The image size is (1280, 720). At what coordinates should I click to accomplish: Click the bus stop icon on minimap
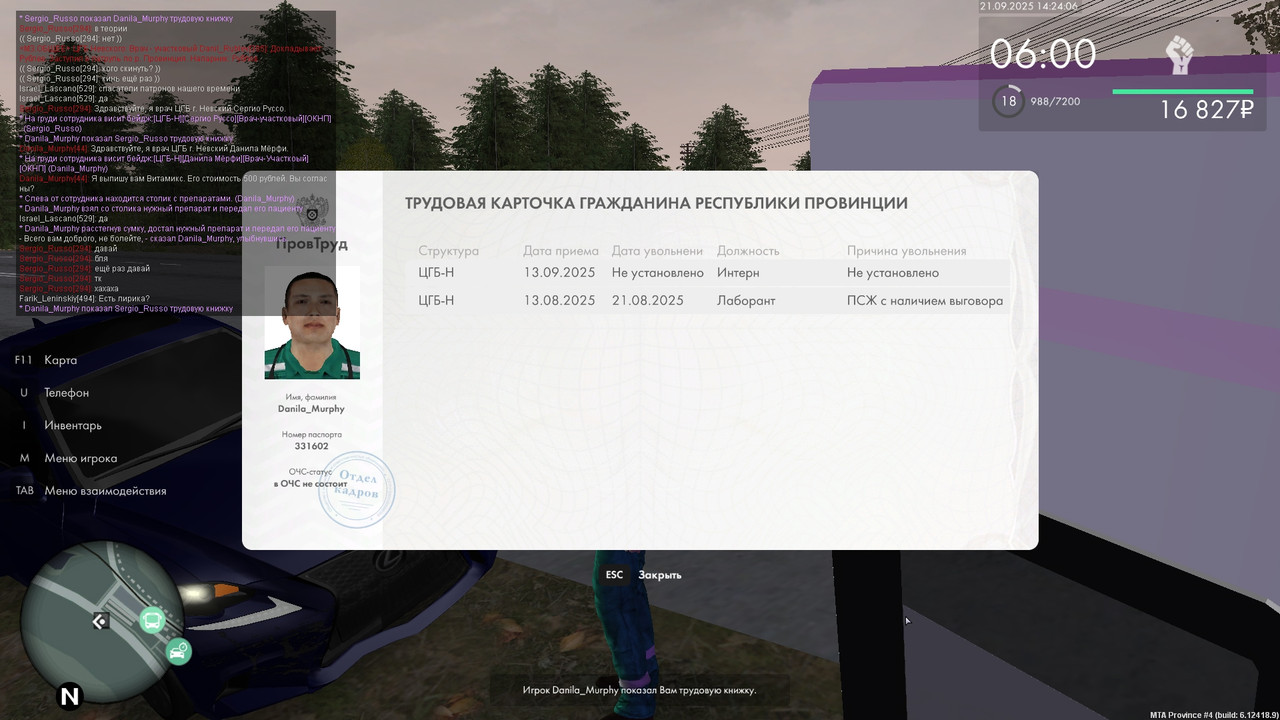(x=152, y=621)
